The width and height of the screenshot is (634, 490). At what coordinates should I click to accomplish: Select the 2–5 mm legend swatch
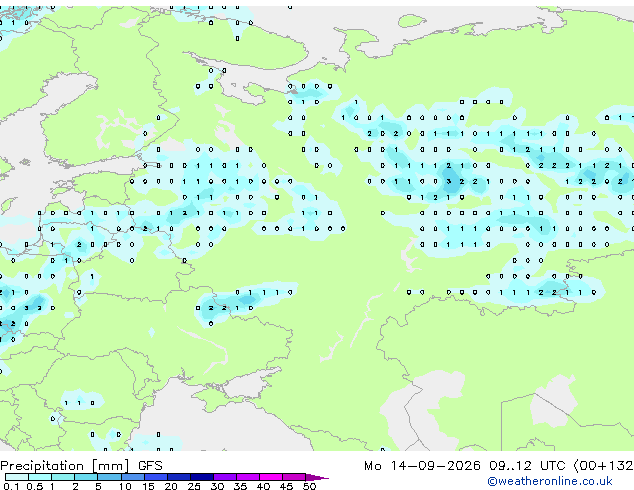point(86,477)
